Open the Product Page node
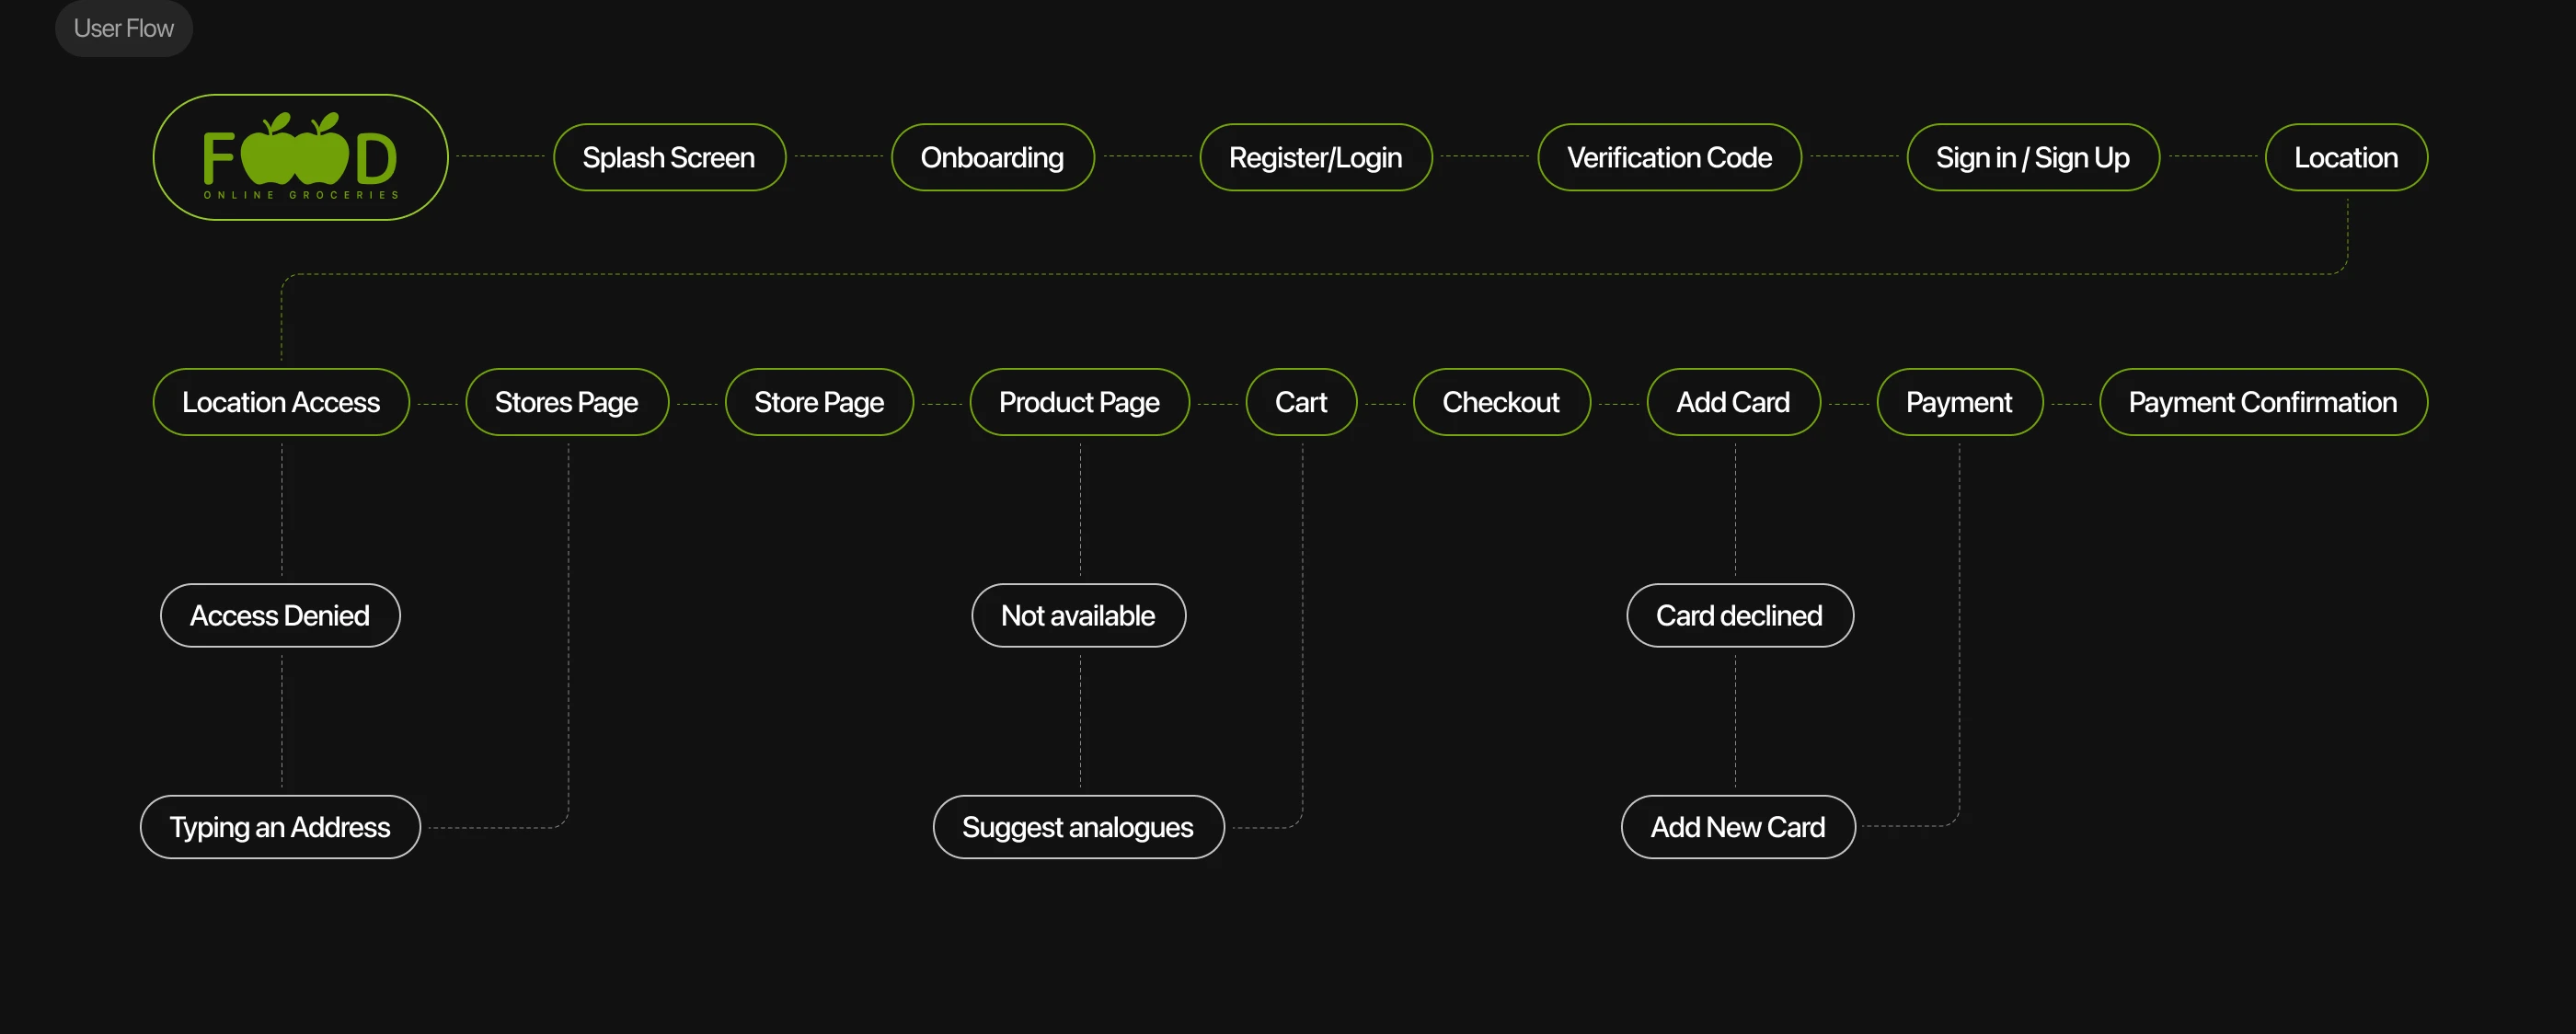The image size is (2576, 1034). (x=1079, y=402)
